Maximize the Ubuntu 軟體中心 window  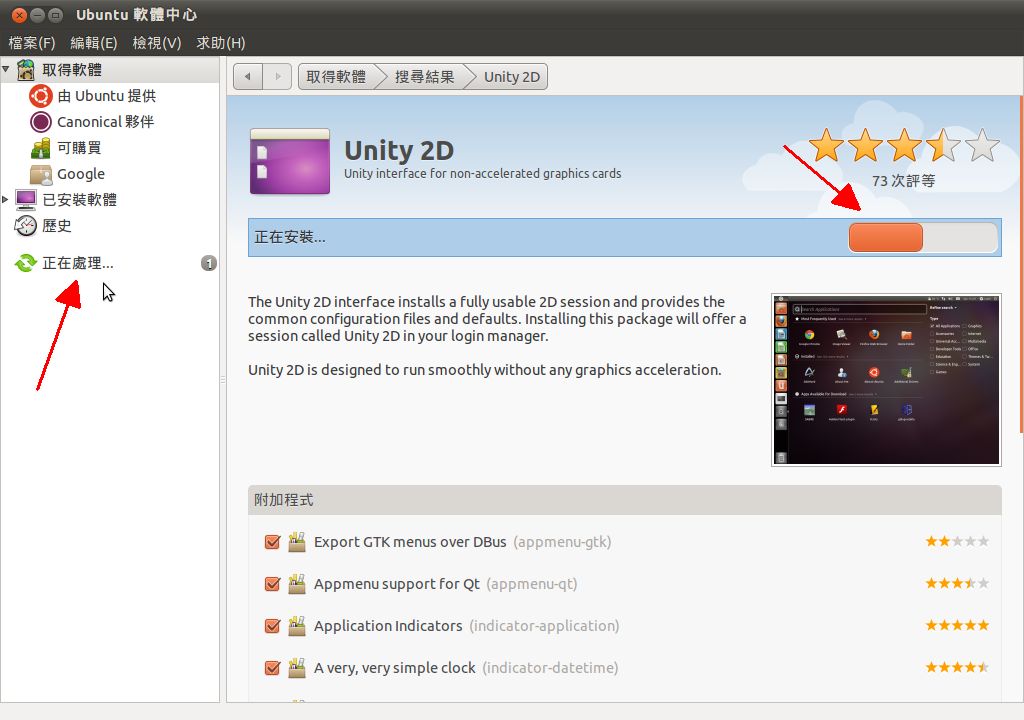(56, 15)
